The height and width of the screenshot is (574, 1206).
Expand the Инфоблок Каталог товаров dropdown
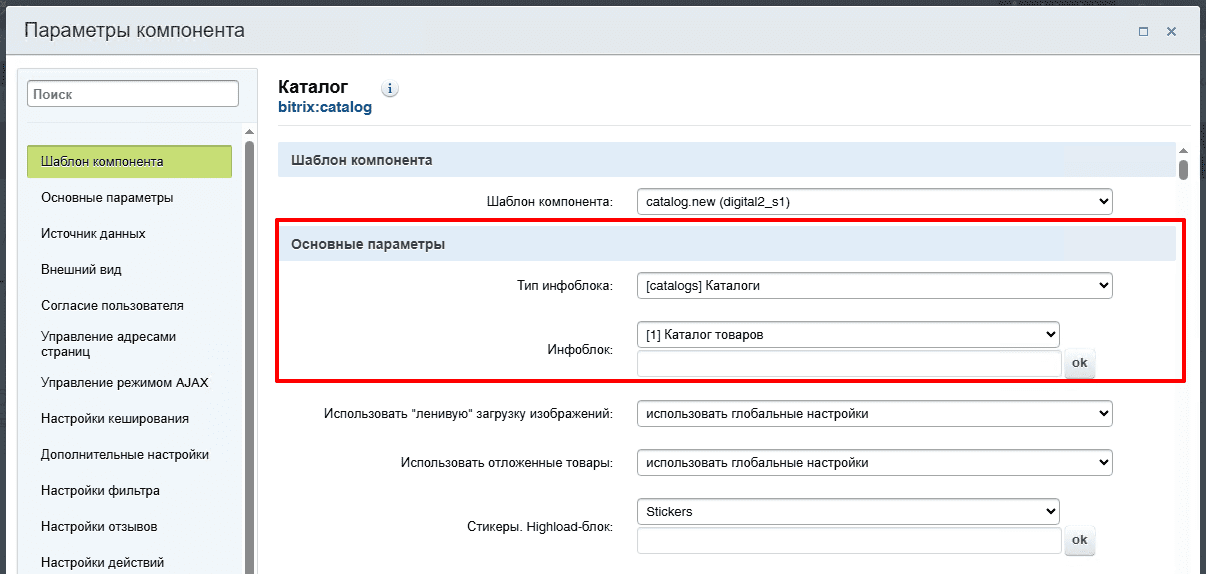[847, 335]
